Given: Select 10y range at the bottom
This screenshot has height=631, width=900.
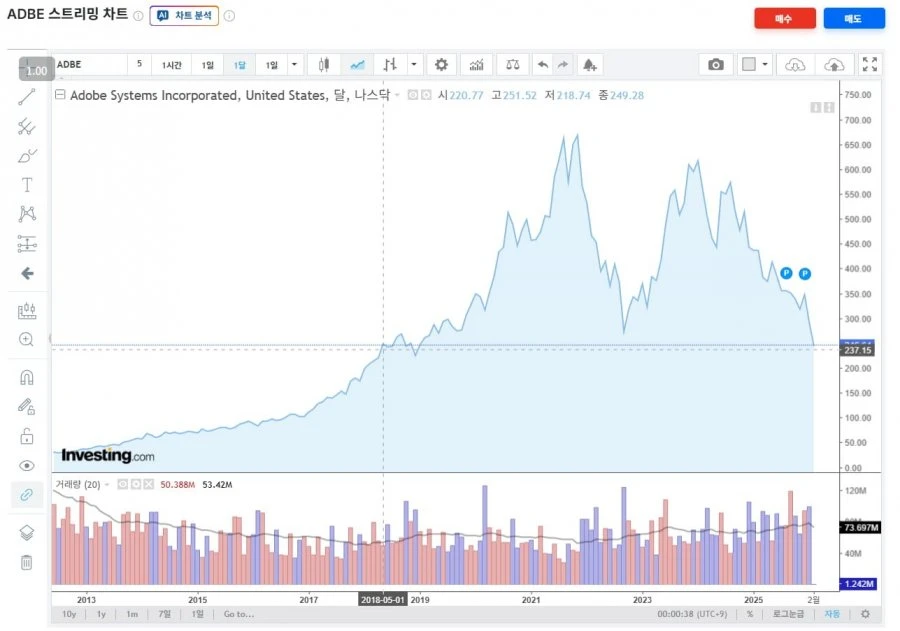Looking at the screenshot, I should tap(69, 614).
